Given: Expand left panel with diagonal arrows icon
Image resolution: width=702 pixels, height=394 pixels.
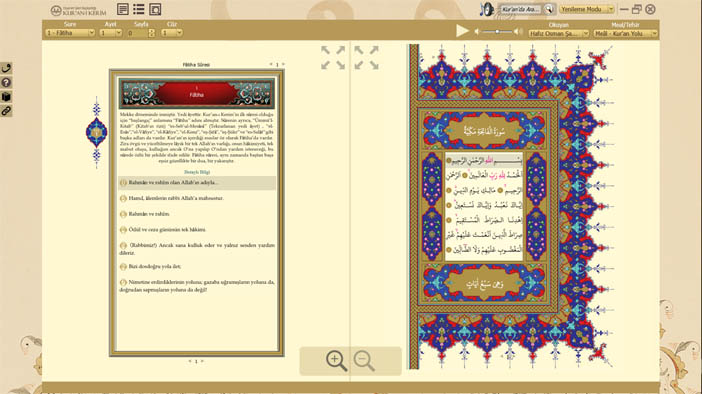Looking at the screenshot, I should pyautogui.click(x=333, y=58).
